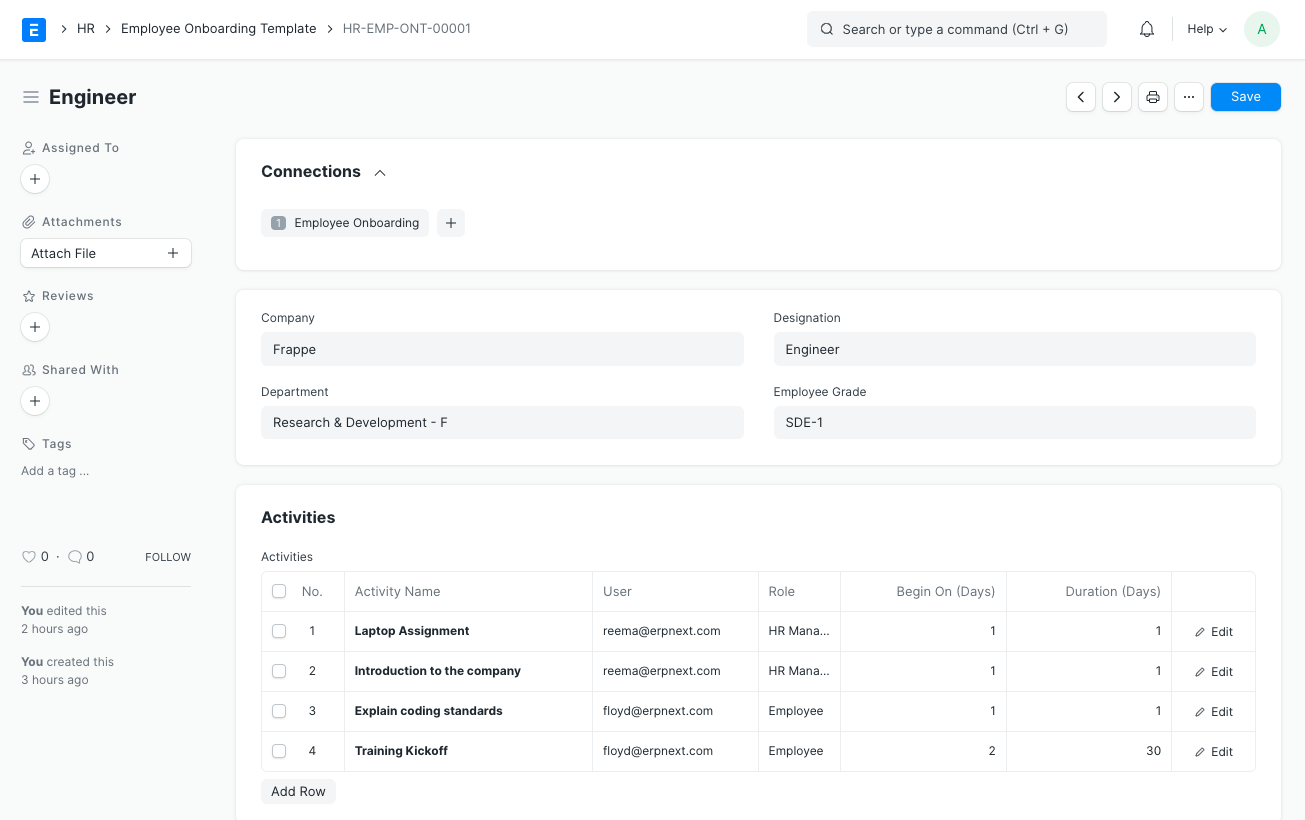Open HR from the breadcrumb
1305x820 pixels.
(x=86, y=28)
